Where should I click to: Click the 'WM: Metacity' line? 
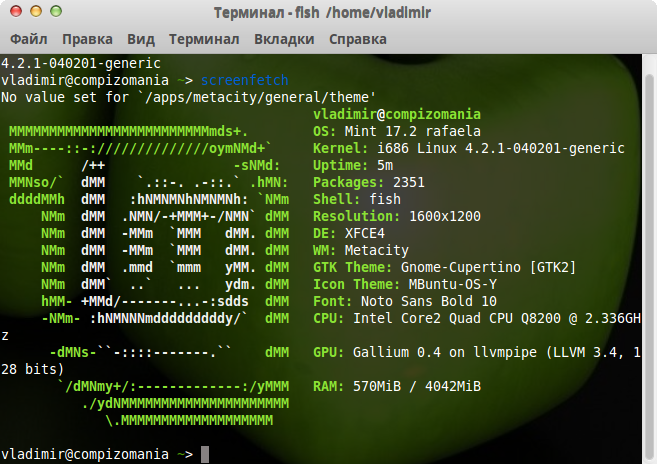click(361, 250)
